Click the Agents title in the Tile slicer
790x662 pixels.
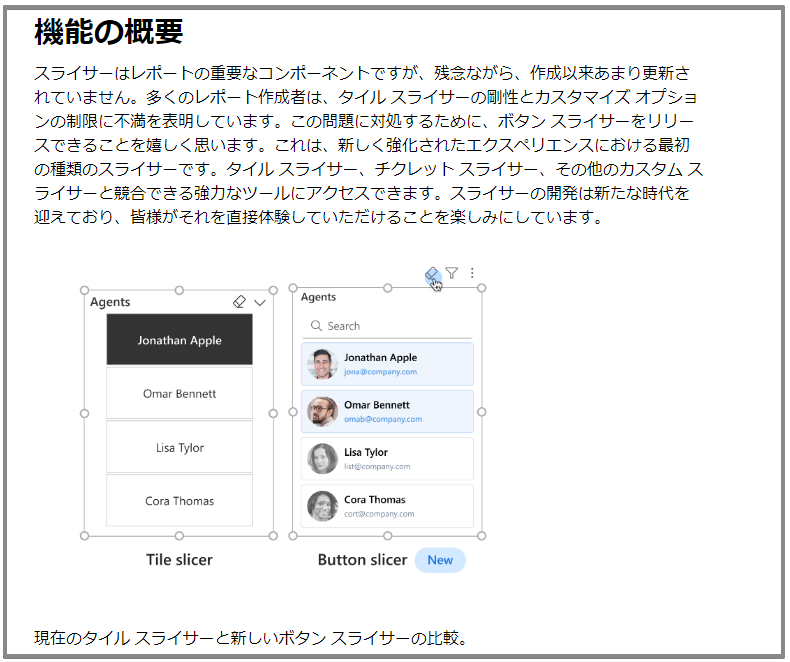pos(110,302)
